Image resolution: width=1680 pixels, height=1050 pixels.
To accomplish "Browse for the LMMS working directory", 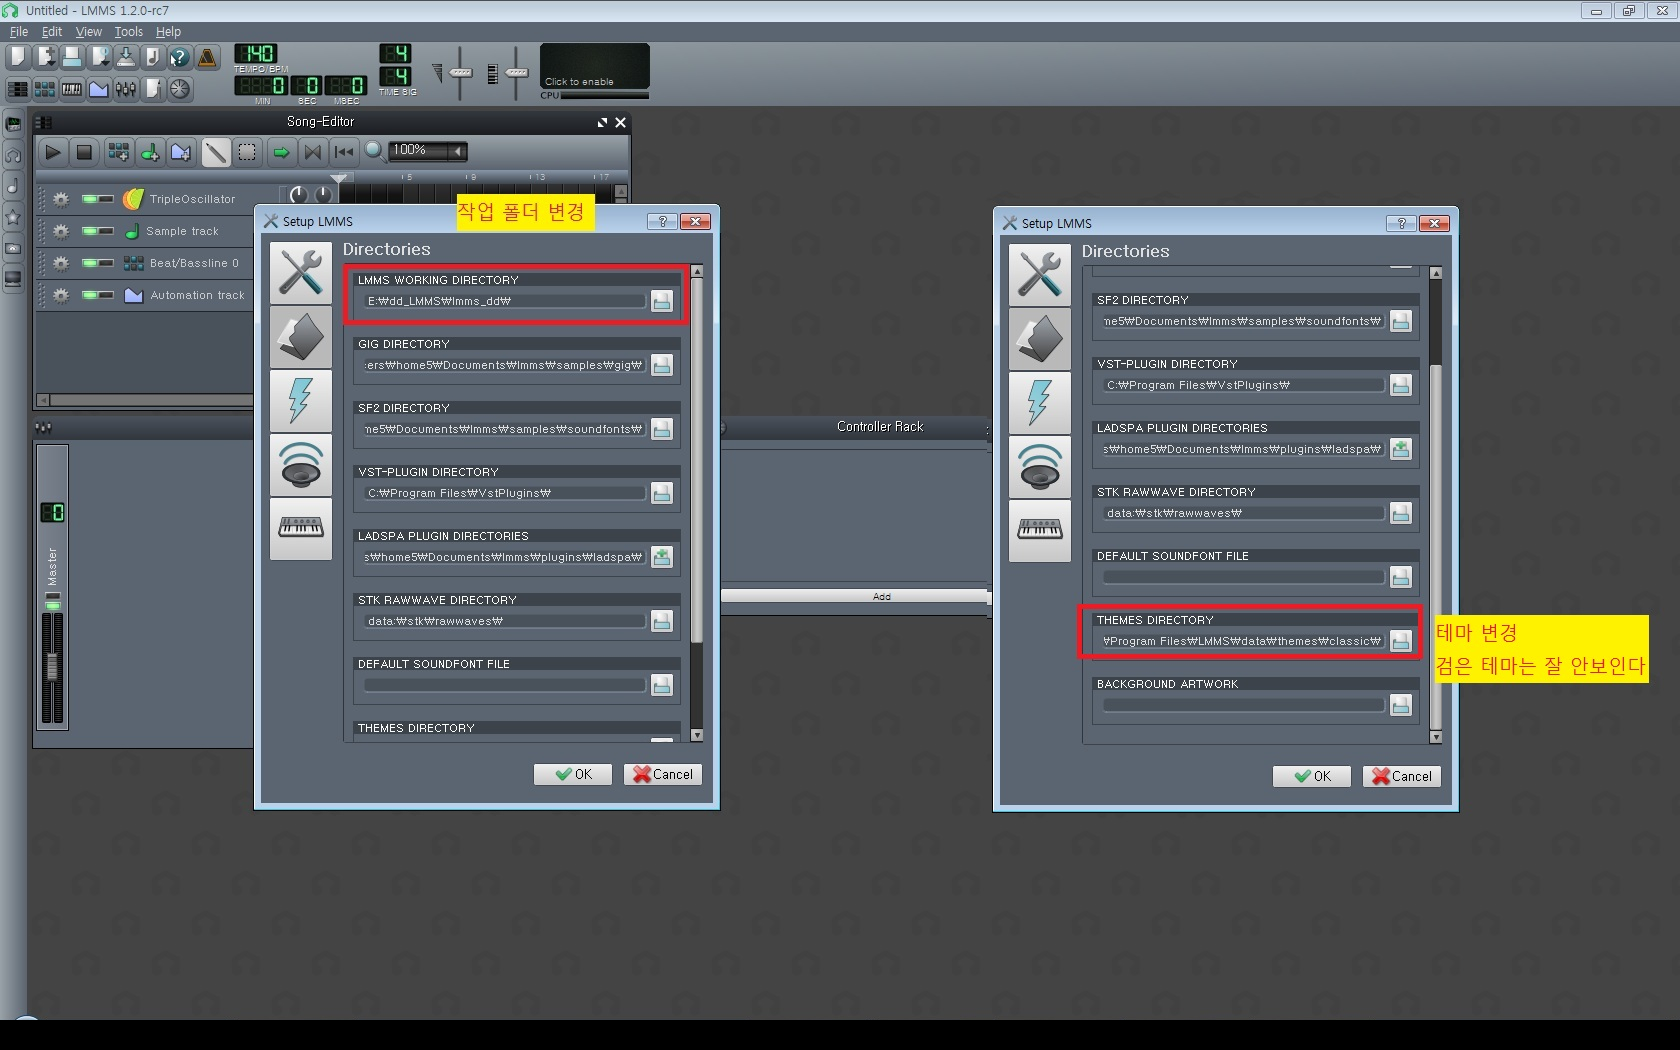I will click(662, 301).
